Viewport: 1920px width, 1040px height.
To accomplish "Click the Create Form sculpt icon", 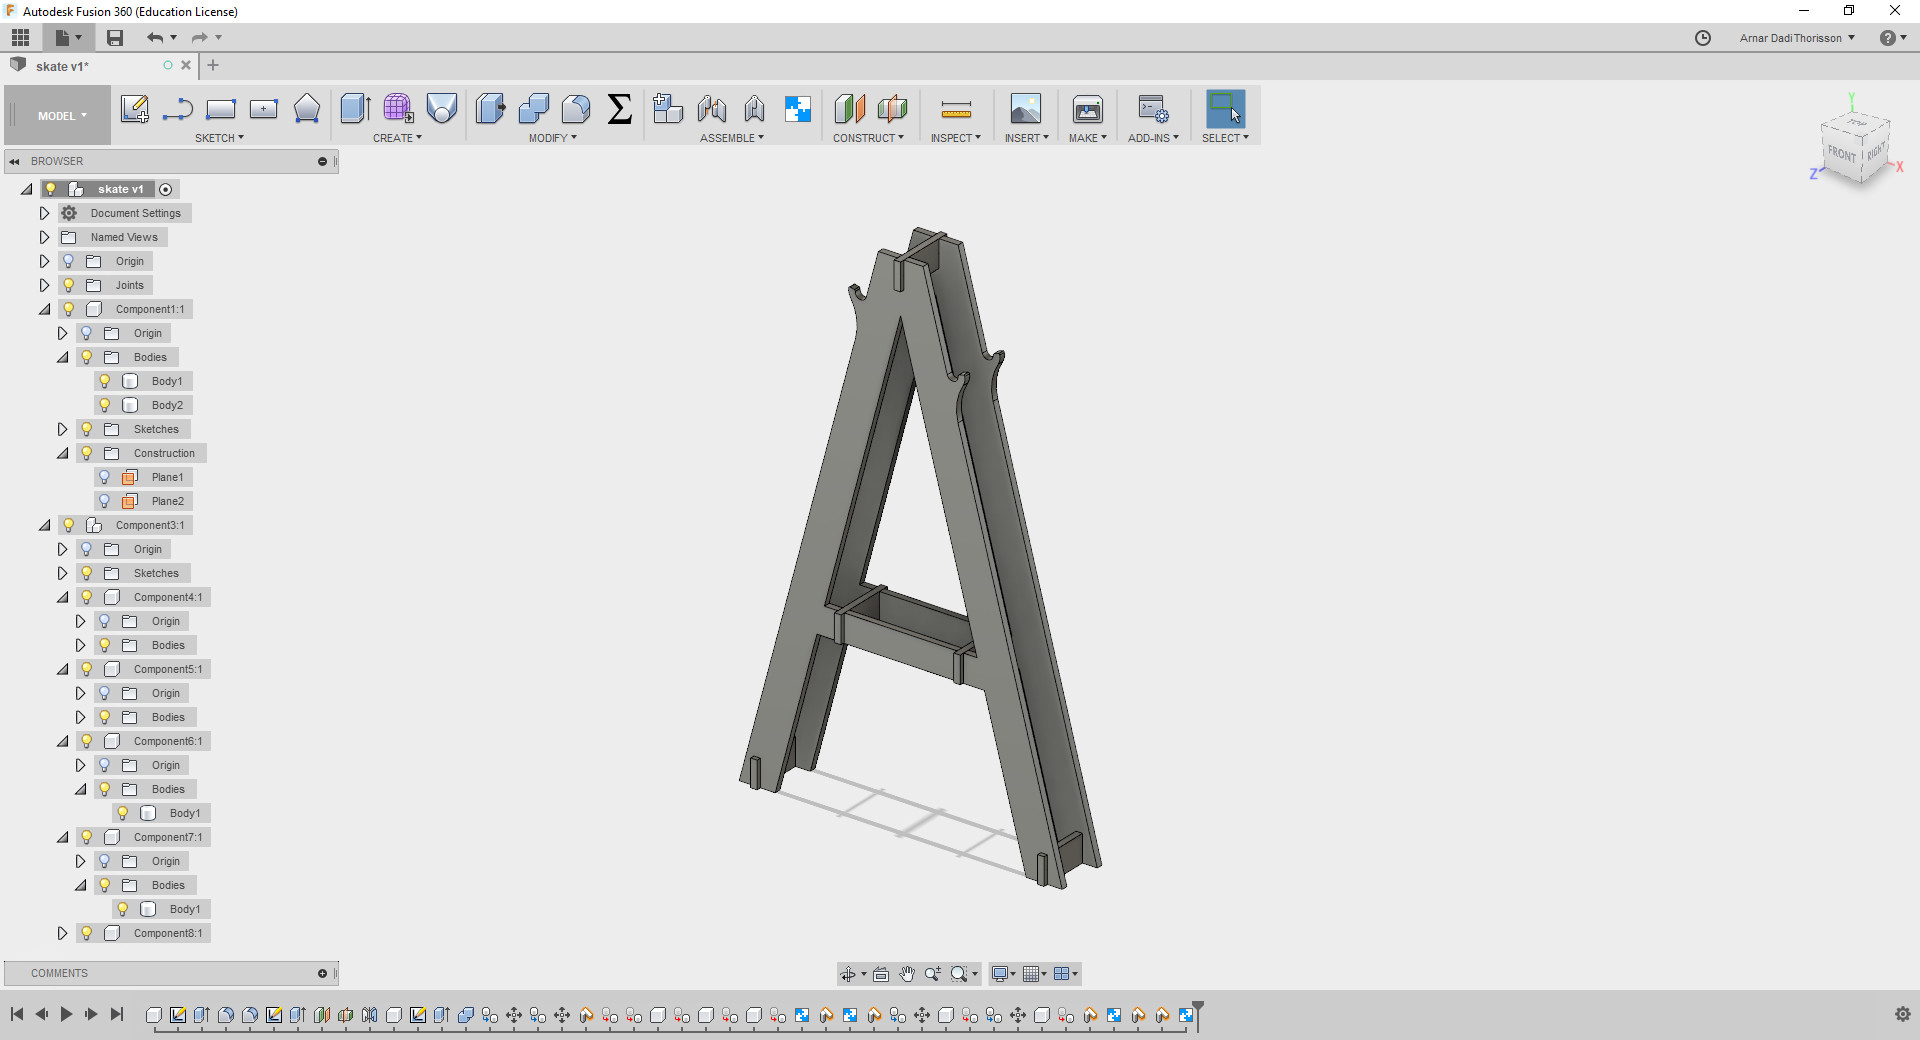I will pos(398,109).
